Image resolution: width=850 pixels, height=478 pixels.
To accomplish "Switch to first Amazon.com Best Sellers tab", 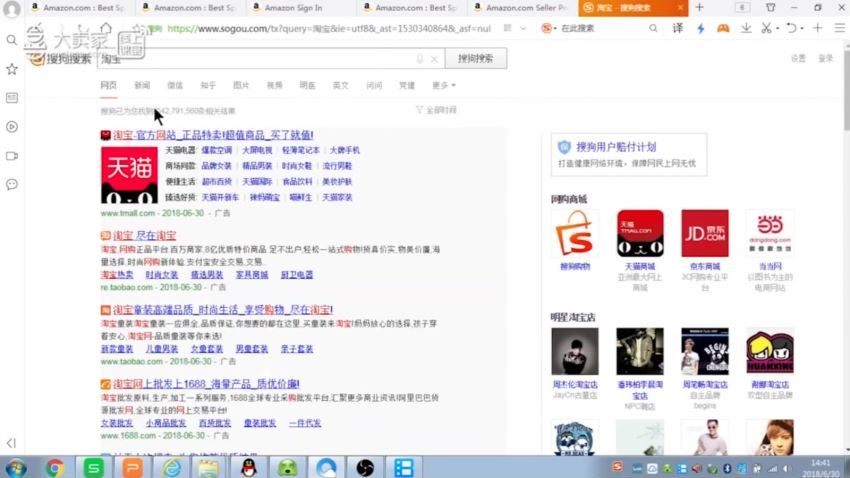I will 77,8.
